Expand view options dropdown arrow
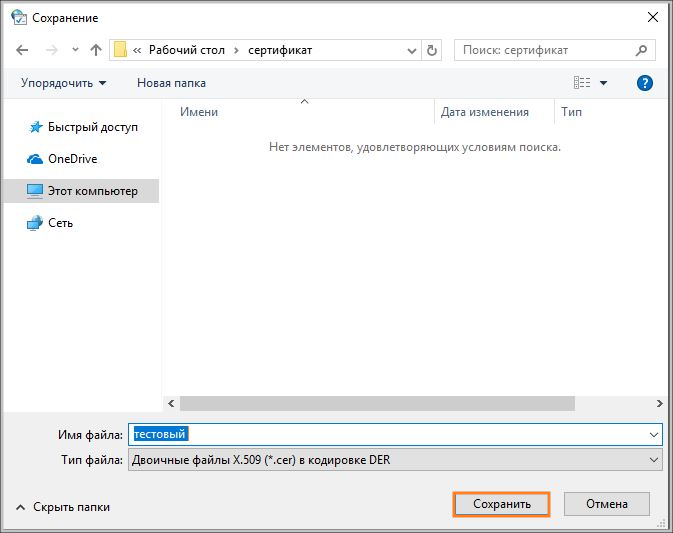Image resolution: width=673 pixels, height=533 pixels. tap(604, 83)
